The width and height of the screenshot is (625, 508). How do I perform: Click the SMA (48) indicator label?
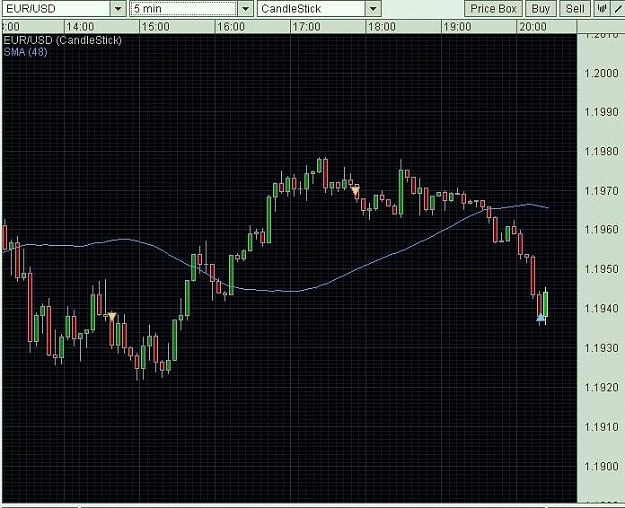[x=26, y=52]
